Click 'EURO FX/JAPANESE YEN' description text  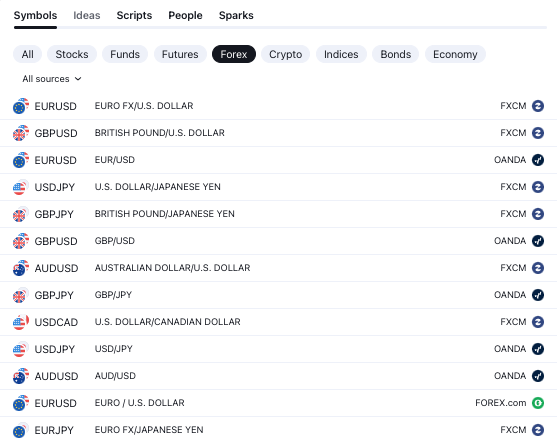pos(149,430)
